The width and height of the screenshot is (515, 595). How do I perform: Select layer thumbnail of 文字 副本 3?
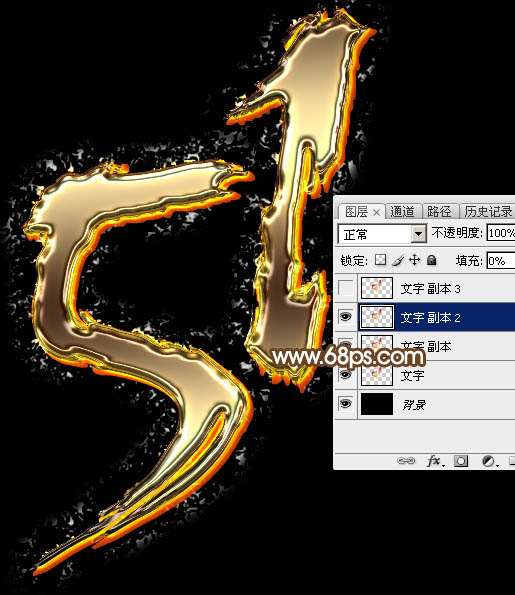click(x=376, y=288)
